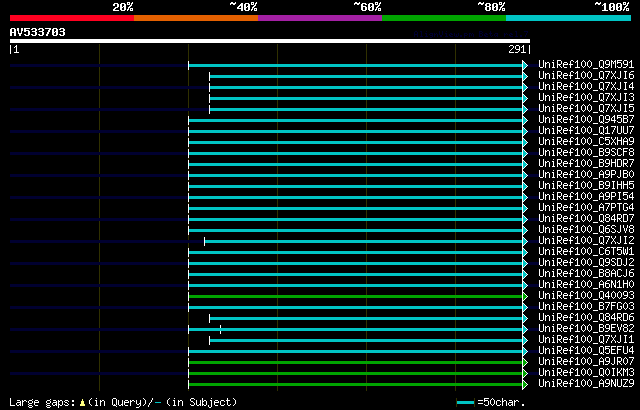Select the UniRef100_B7FG03 label
This screenshot has width=640, height=410.
586,307
